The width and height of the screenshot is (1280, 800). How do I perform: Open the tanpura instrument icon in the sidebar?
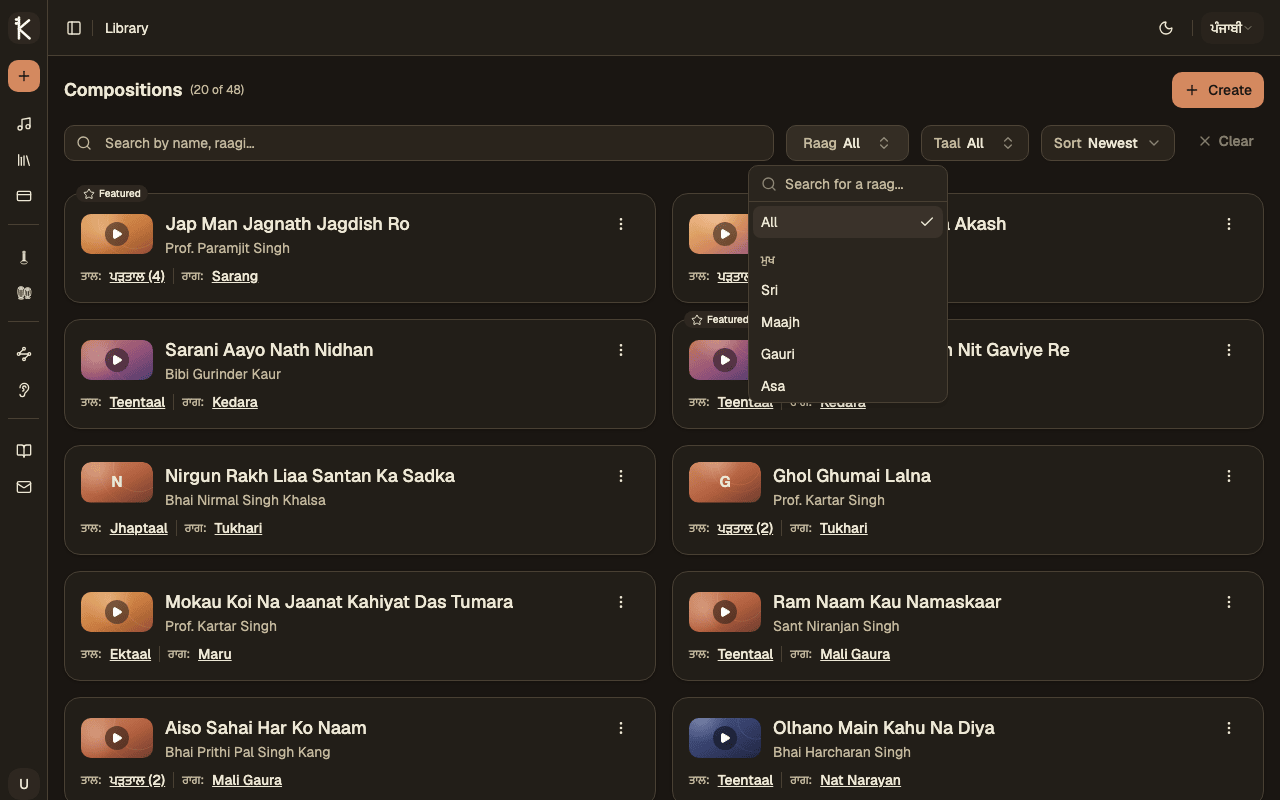tap(24, 257)
